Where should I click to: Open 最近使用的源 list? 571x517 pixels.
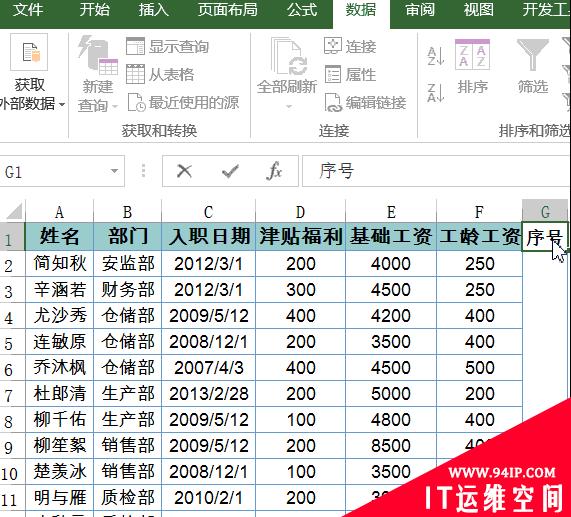[183, 103]
